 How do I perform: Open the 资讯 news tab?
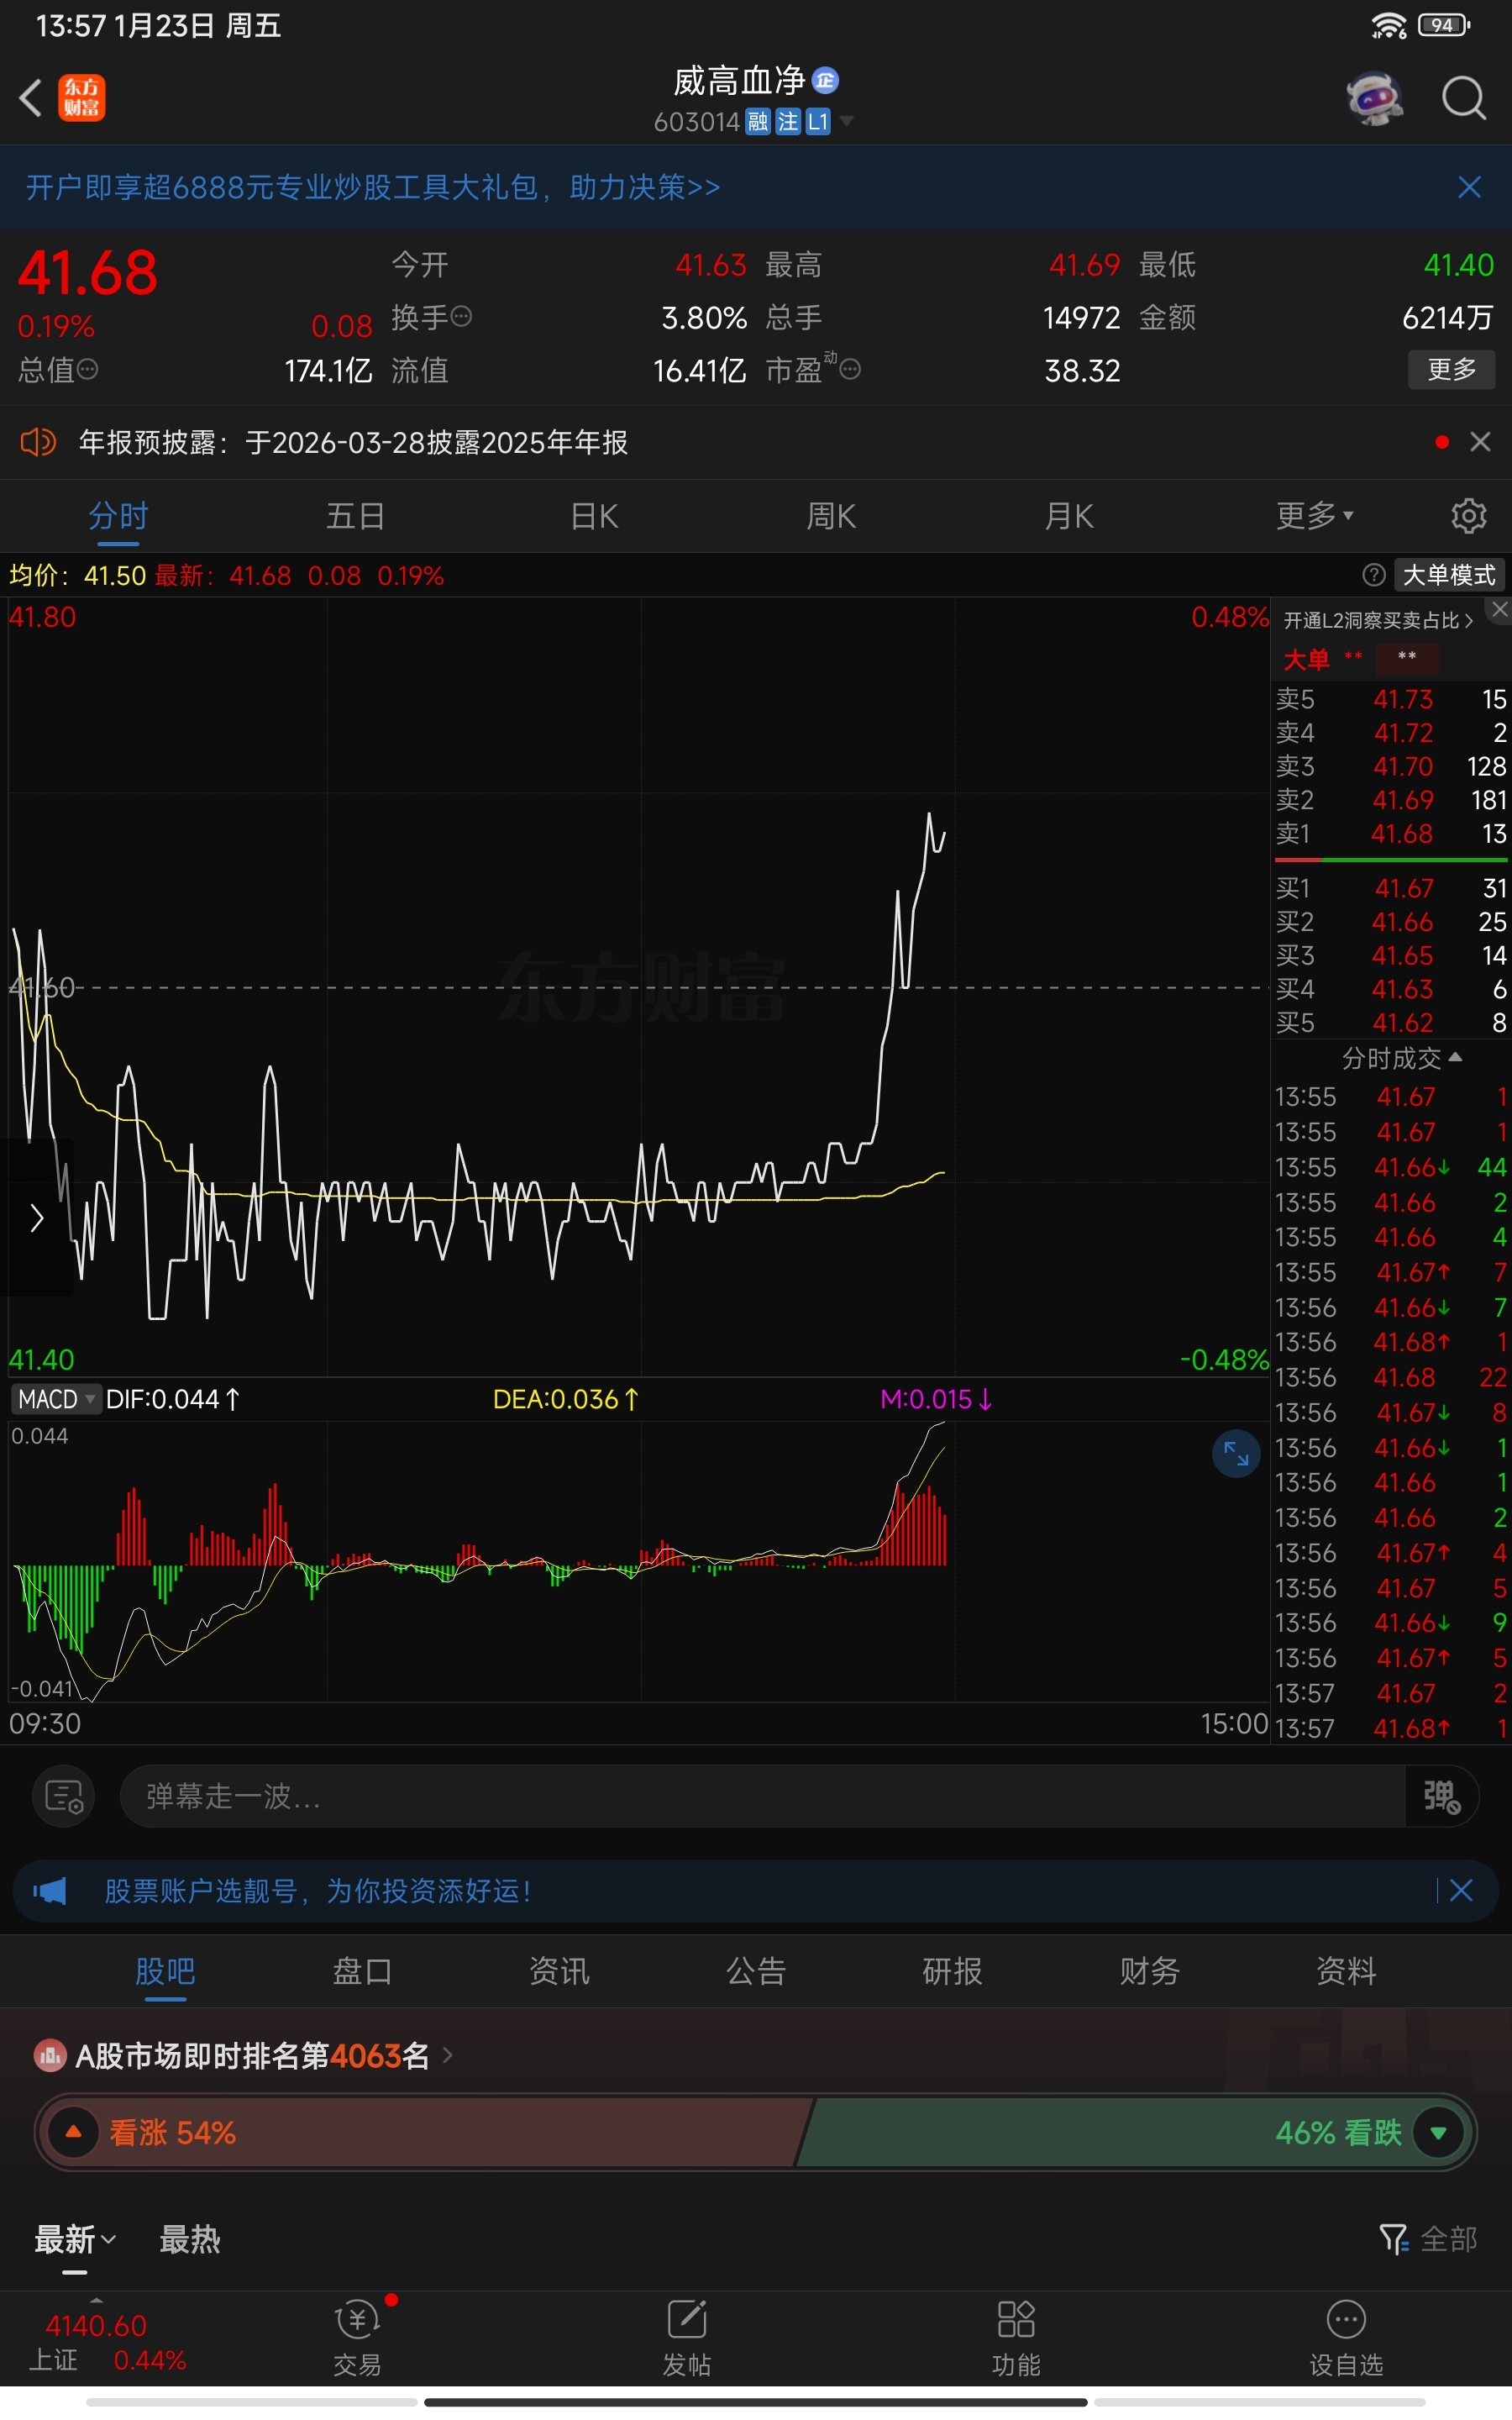(559, 1971)
